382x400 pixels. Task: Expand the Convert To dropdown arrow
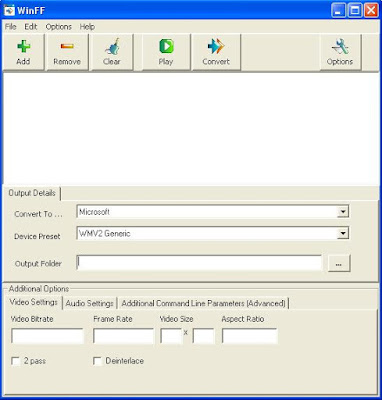[342, 212]
